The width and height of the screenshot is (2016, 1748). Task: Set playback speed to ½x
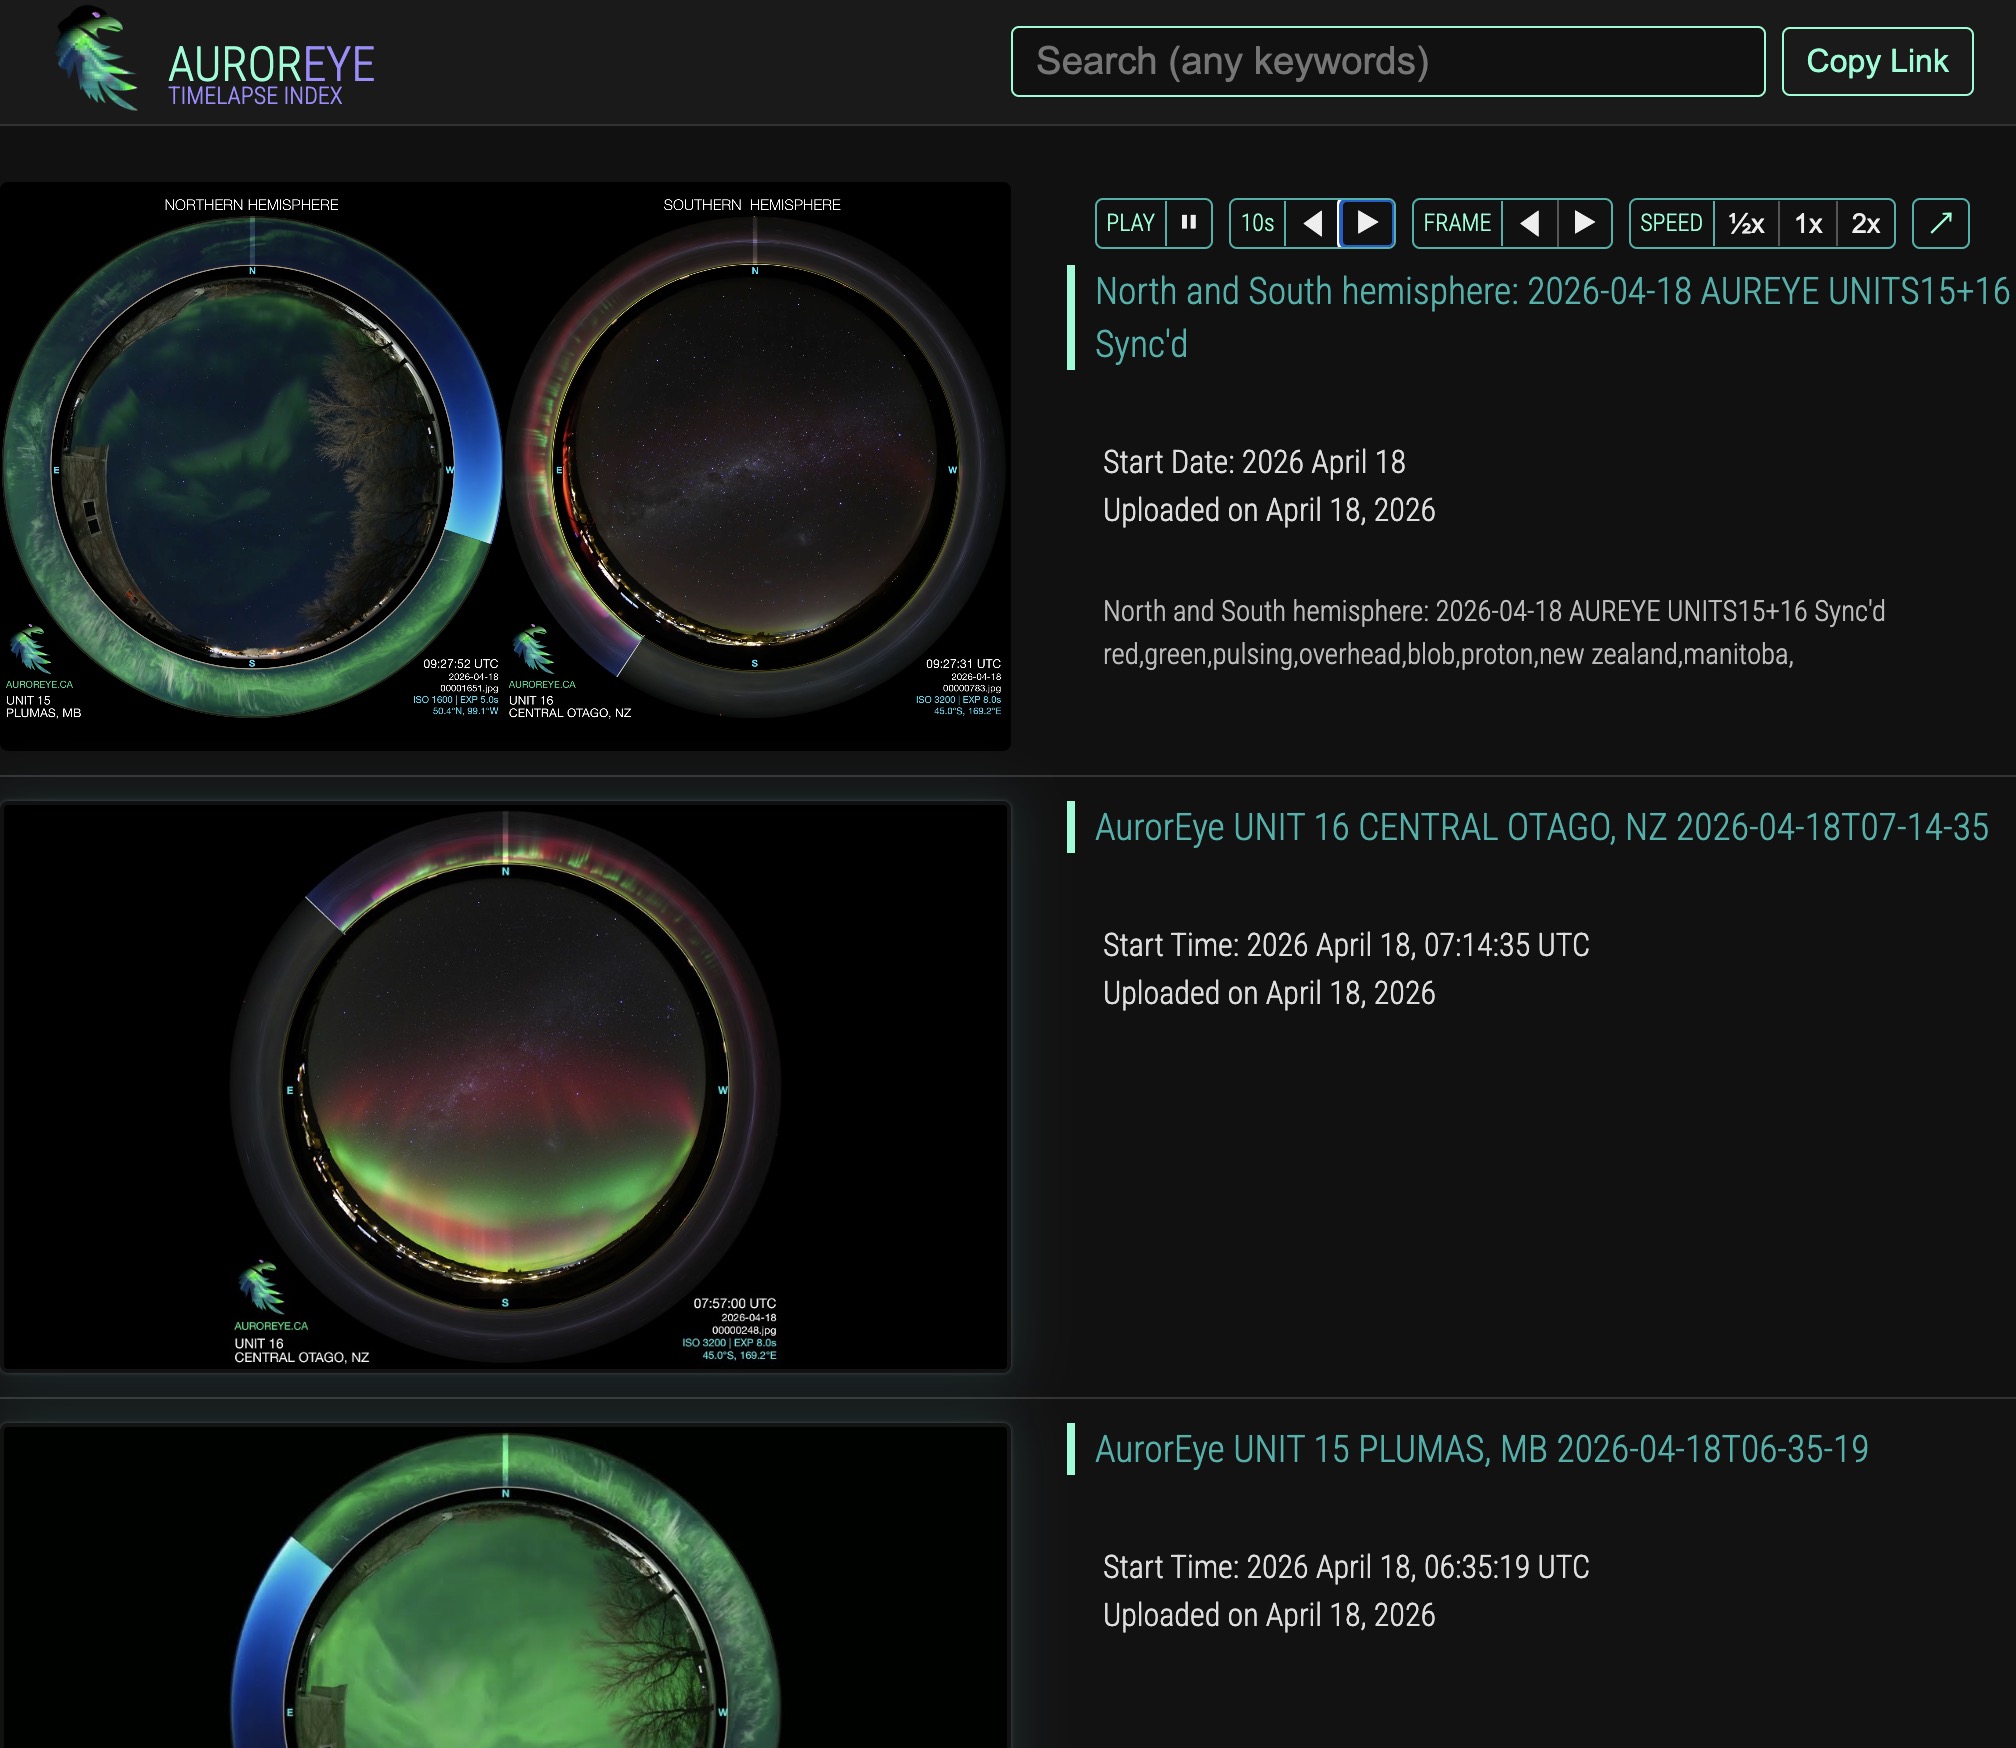click(1746, 223)
